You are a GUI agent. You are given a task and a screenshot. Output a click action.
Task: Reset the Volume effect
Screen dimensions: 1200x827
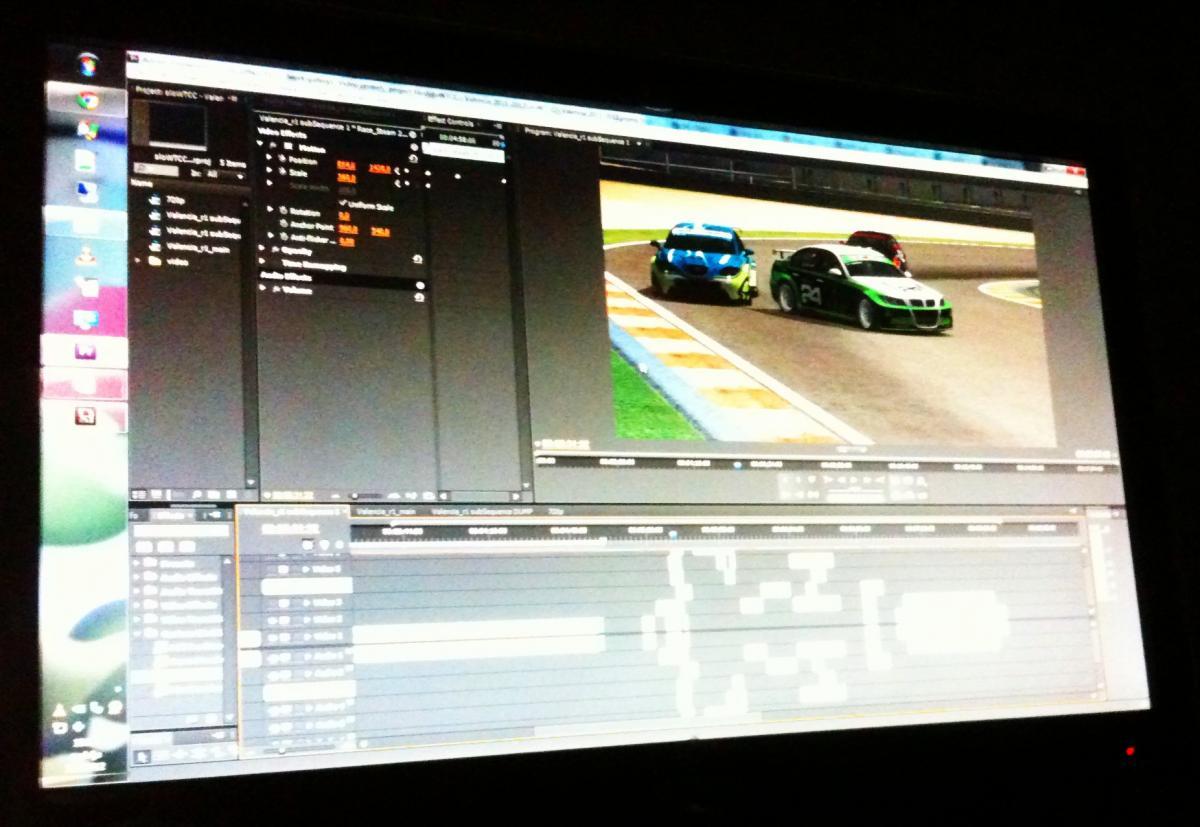point(419,298)
